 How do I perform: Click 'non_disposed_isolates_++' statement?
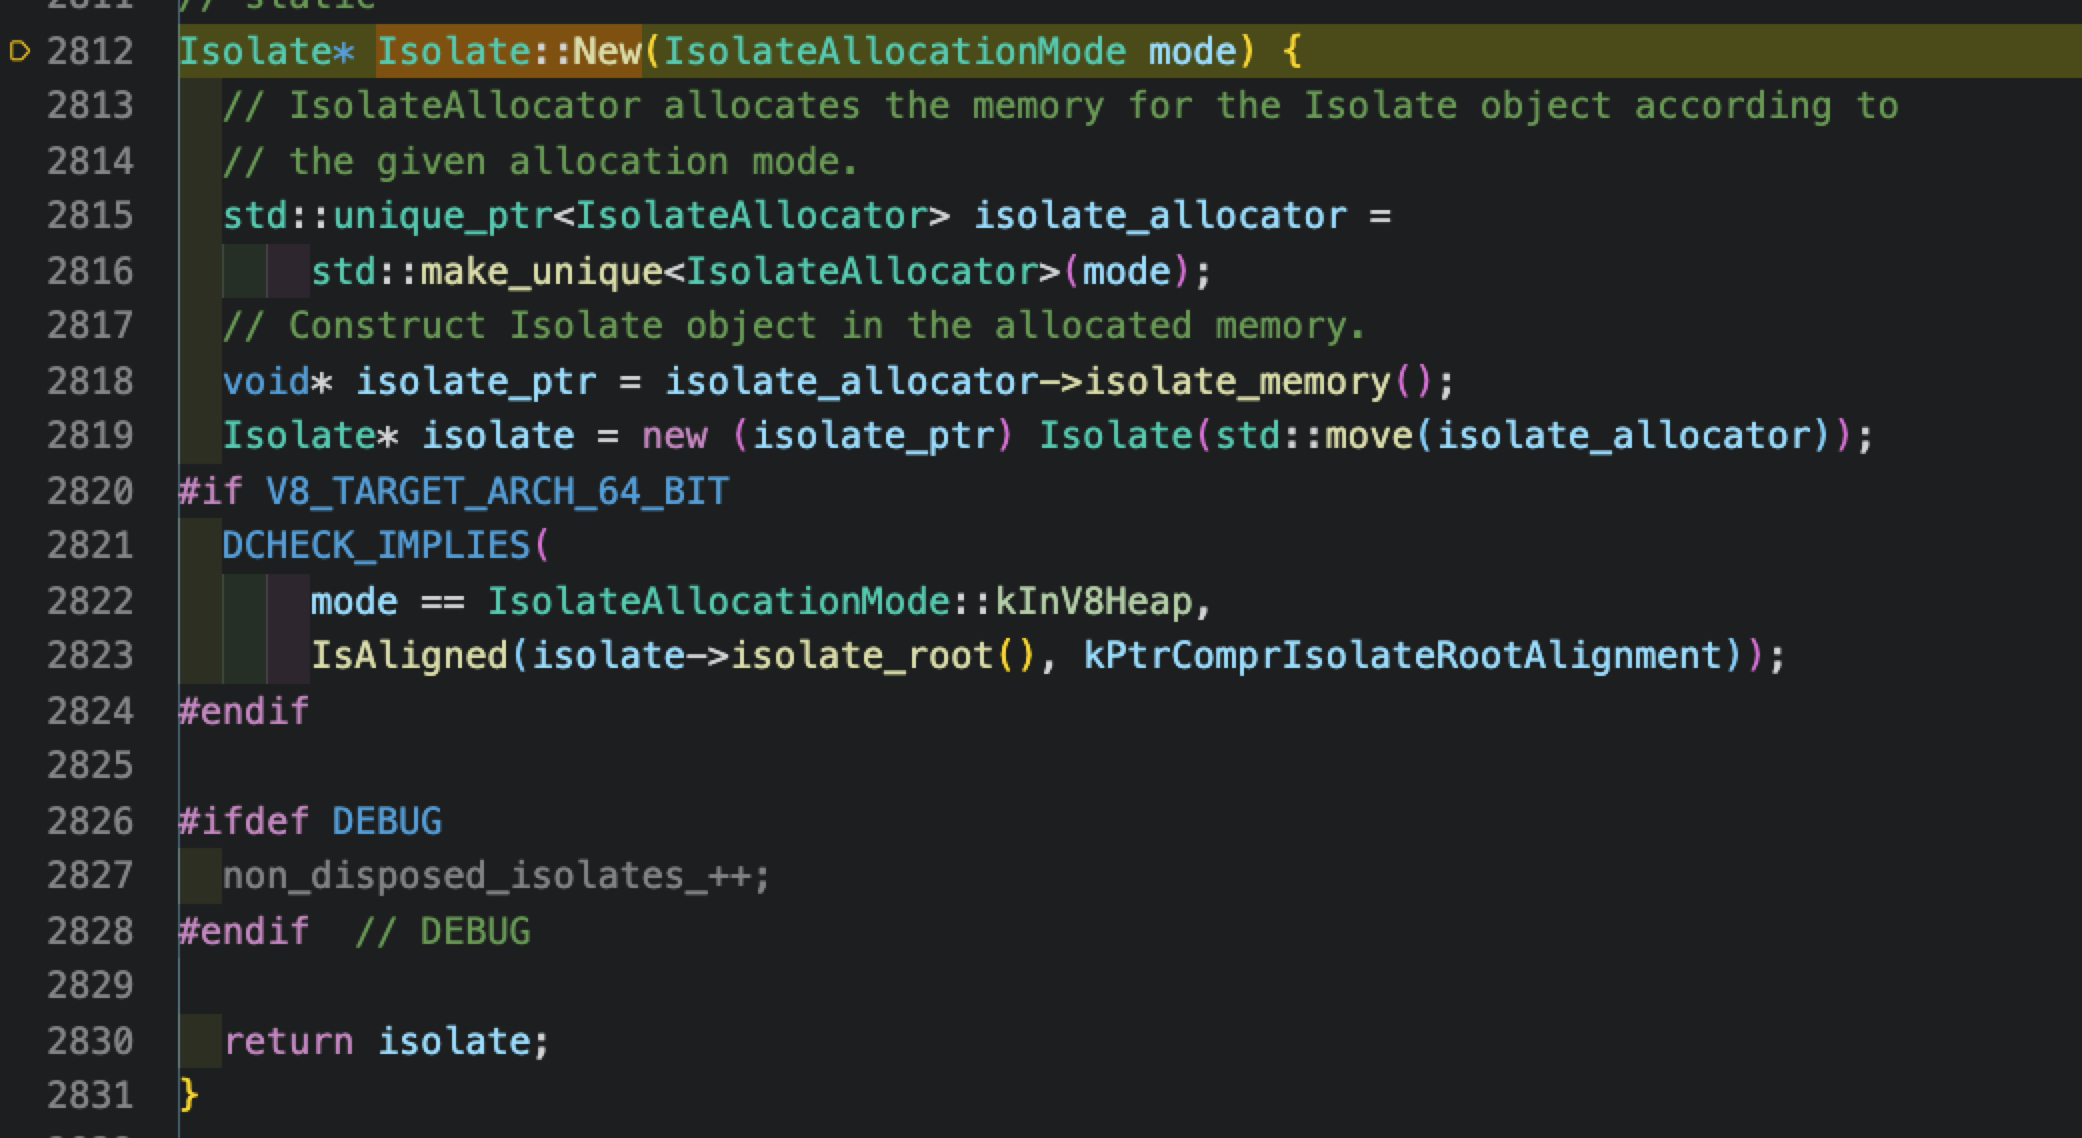pyautogui.click(x=497, y=876)
